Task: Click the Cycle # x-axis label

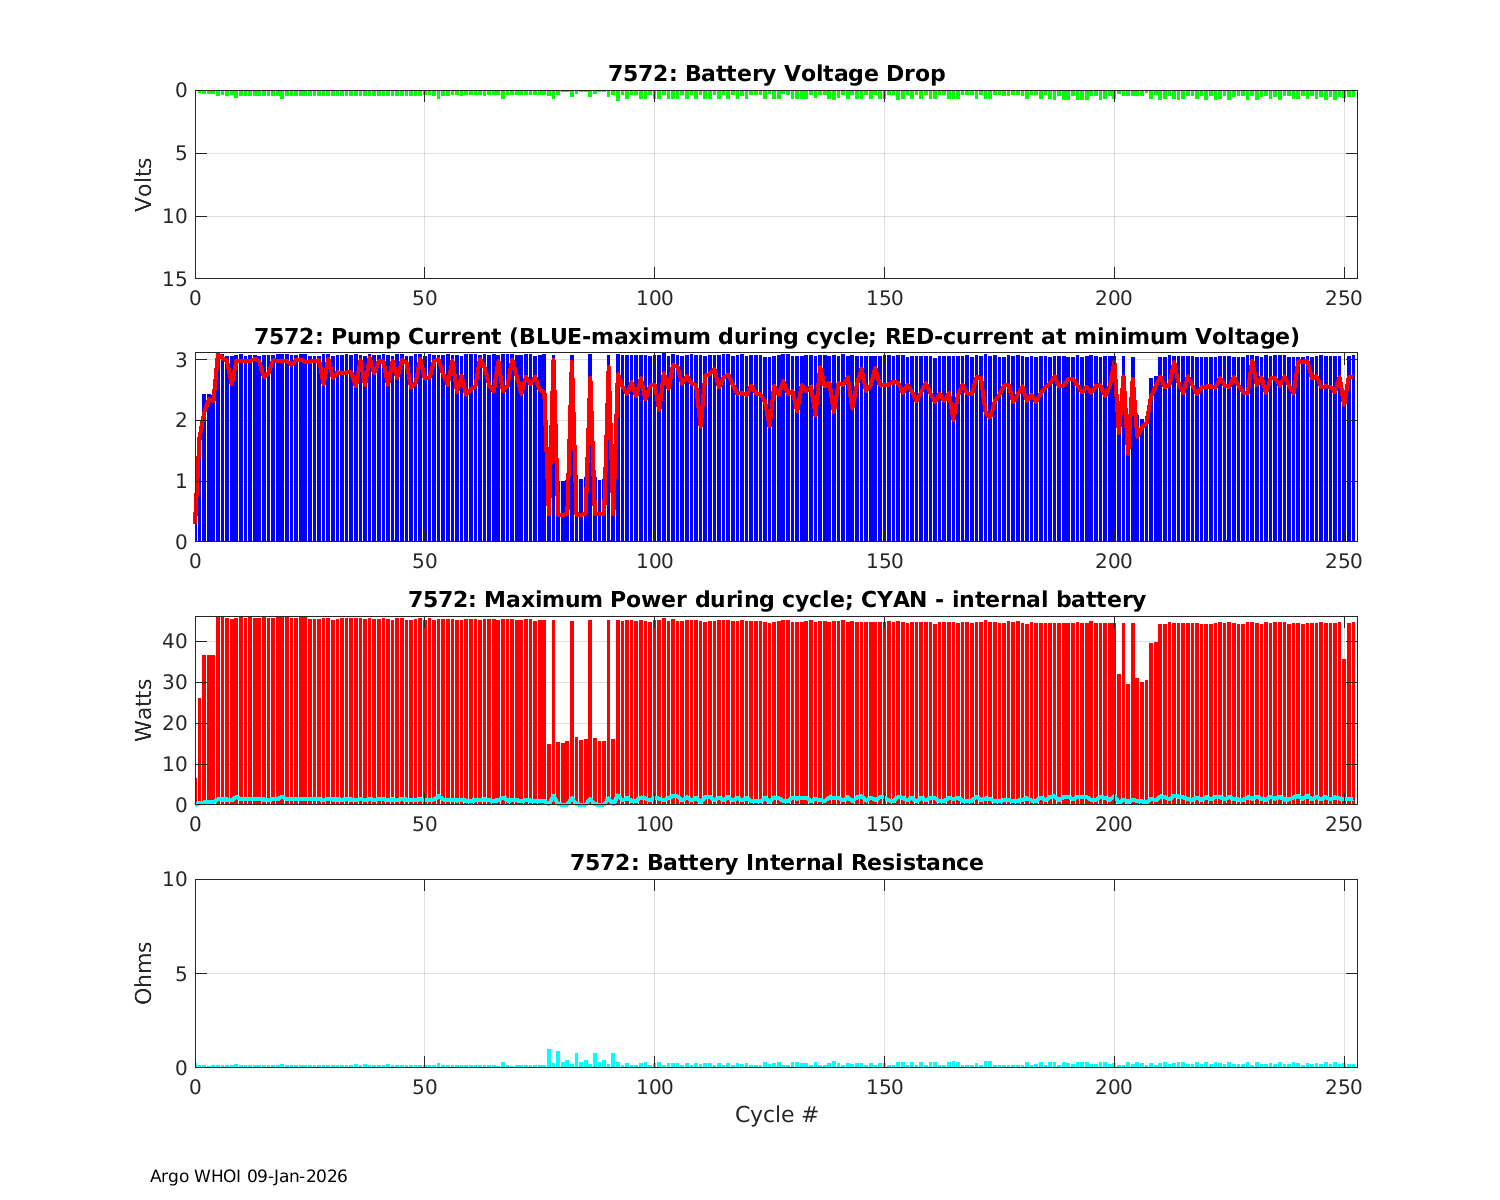Action: [x=776, y=1115]
